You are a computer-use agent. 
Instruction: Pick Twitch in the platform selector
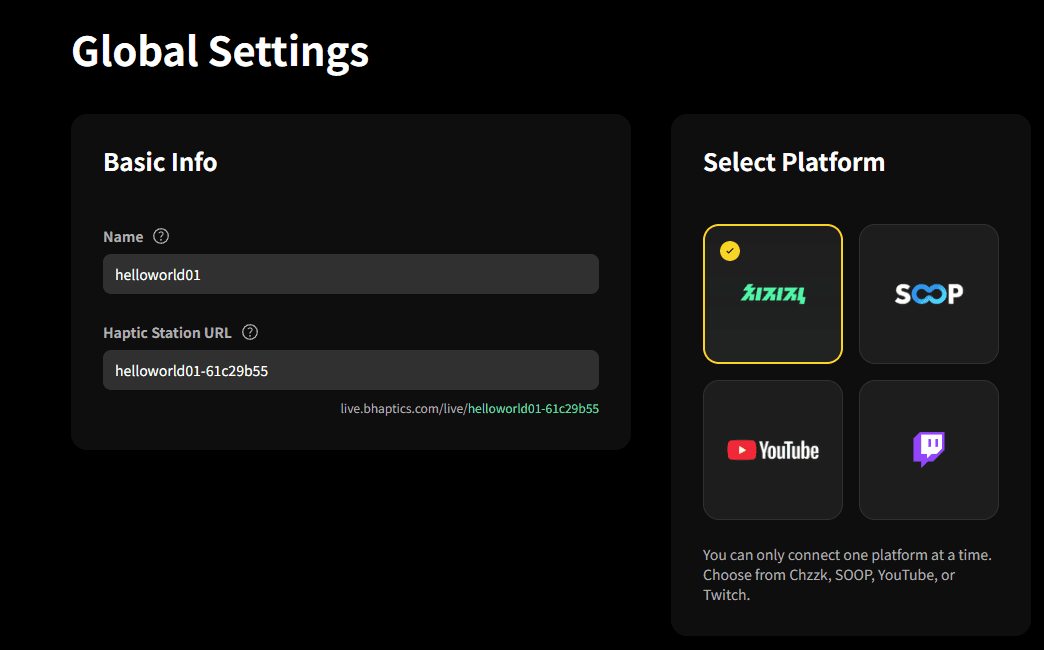(928, 449)
